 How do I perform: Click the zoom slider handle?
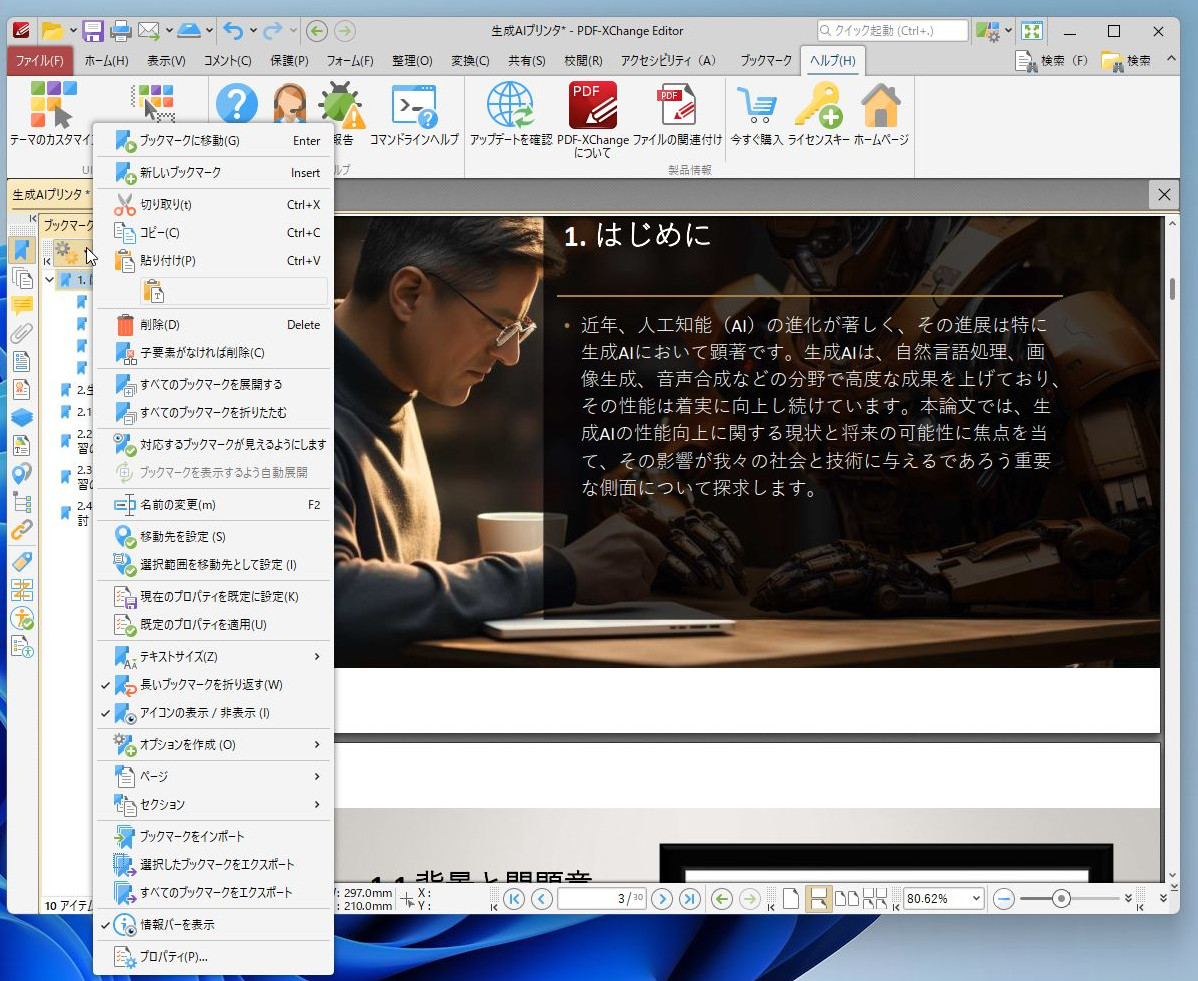[x=1060, y=898]
